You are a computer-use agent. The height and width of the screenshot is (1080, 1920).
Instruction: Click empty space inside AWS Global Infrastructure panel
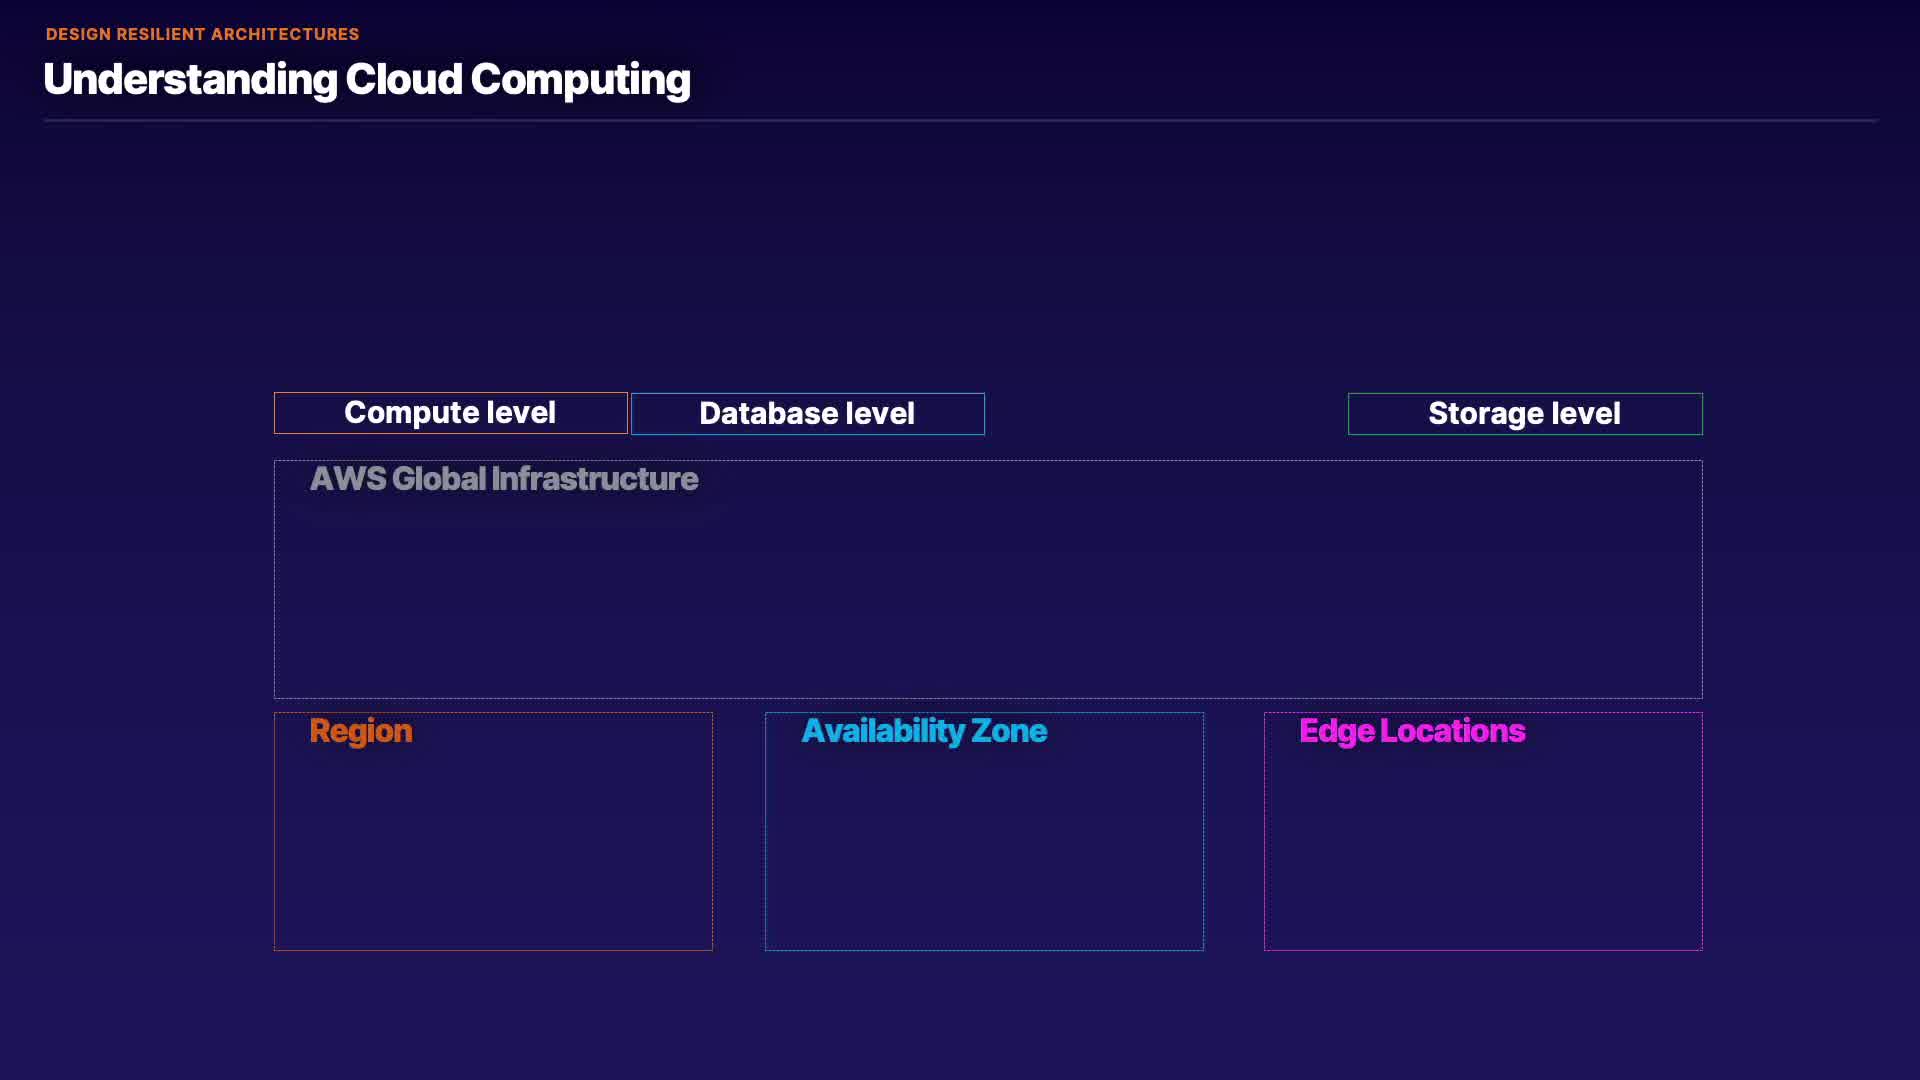pos(988,600)
